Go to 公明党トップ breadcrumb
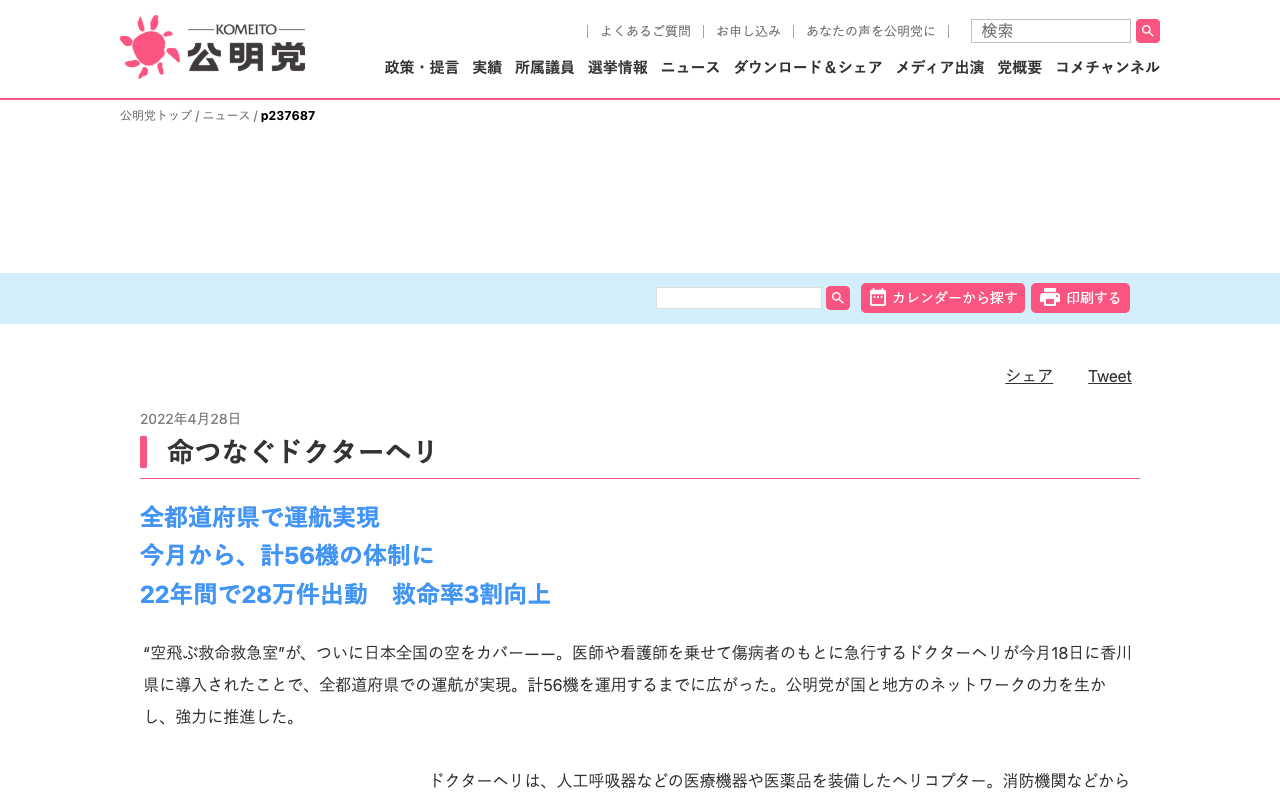Screen dimensions: 1280x800 pyautogui.click(x=156, y=116)
